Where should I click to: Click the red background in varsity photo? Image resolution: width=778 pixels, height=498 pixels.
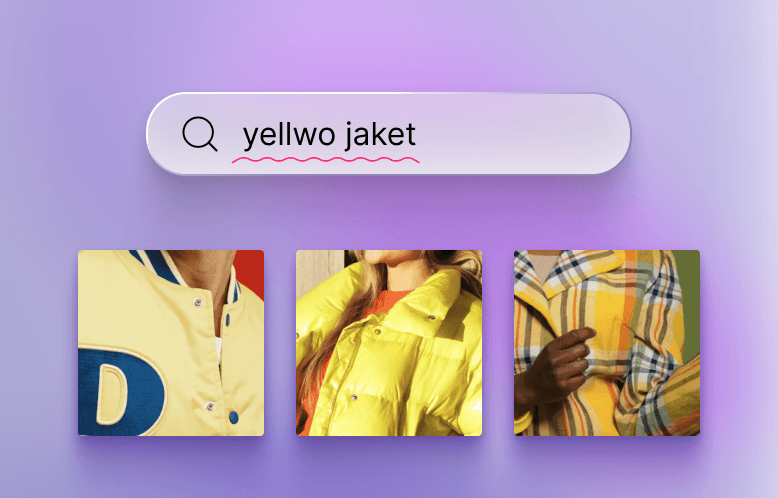[250, 270]
